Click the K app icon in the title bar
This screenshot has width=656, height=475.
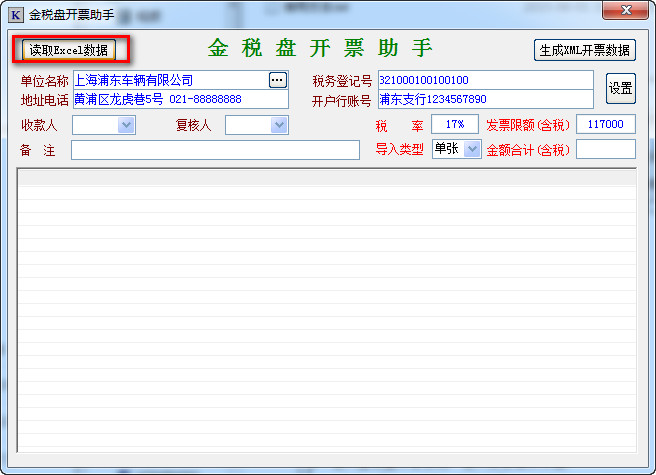pyautogui.click(x=15, y=15)
